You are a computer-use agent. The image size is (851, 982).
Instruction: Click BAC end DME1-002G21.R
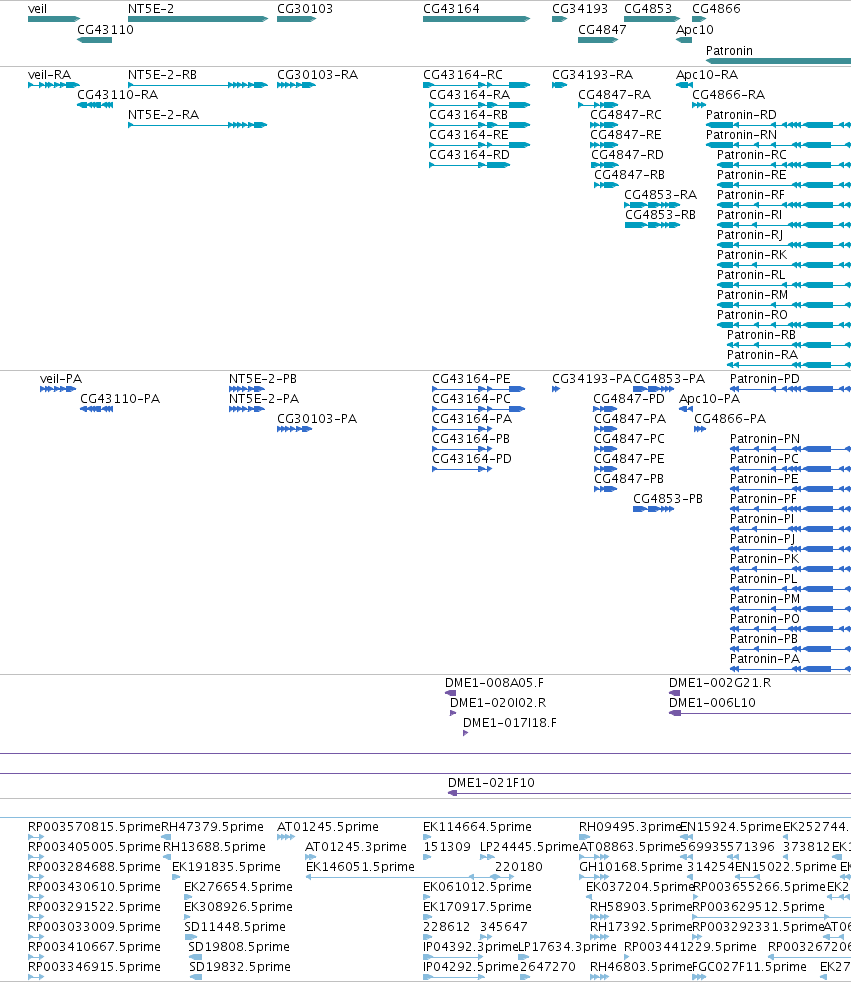pyautogui.click(x=719, y=683)
